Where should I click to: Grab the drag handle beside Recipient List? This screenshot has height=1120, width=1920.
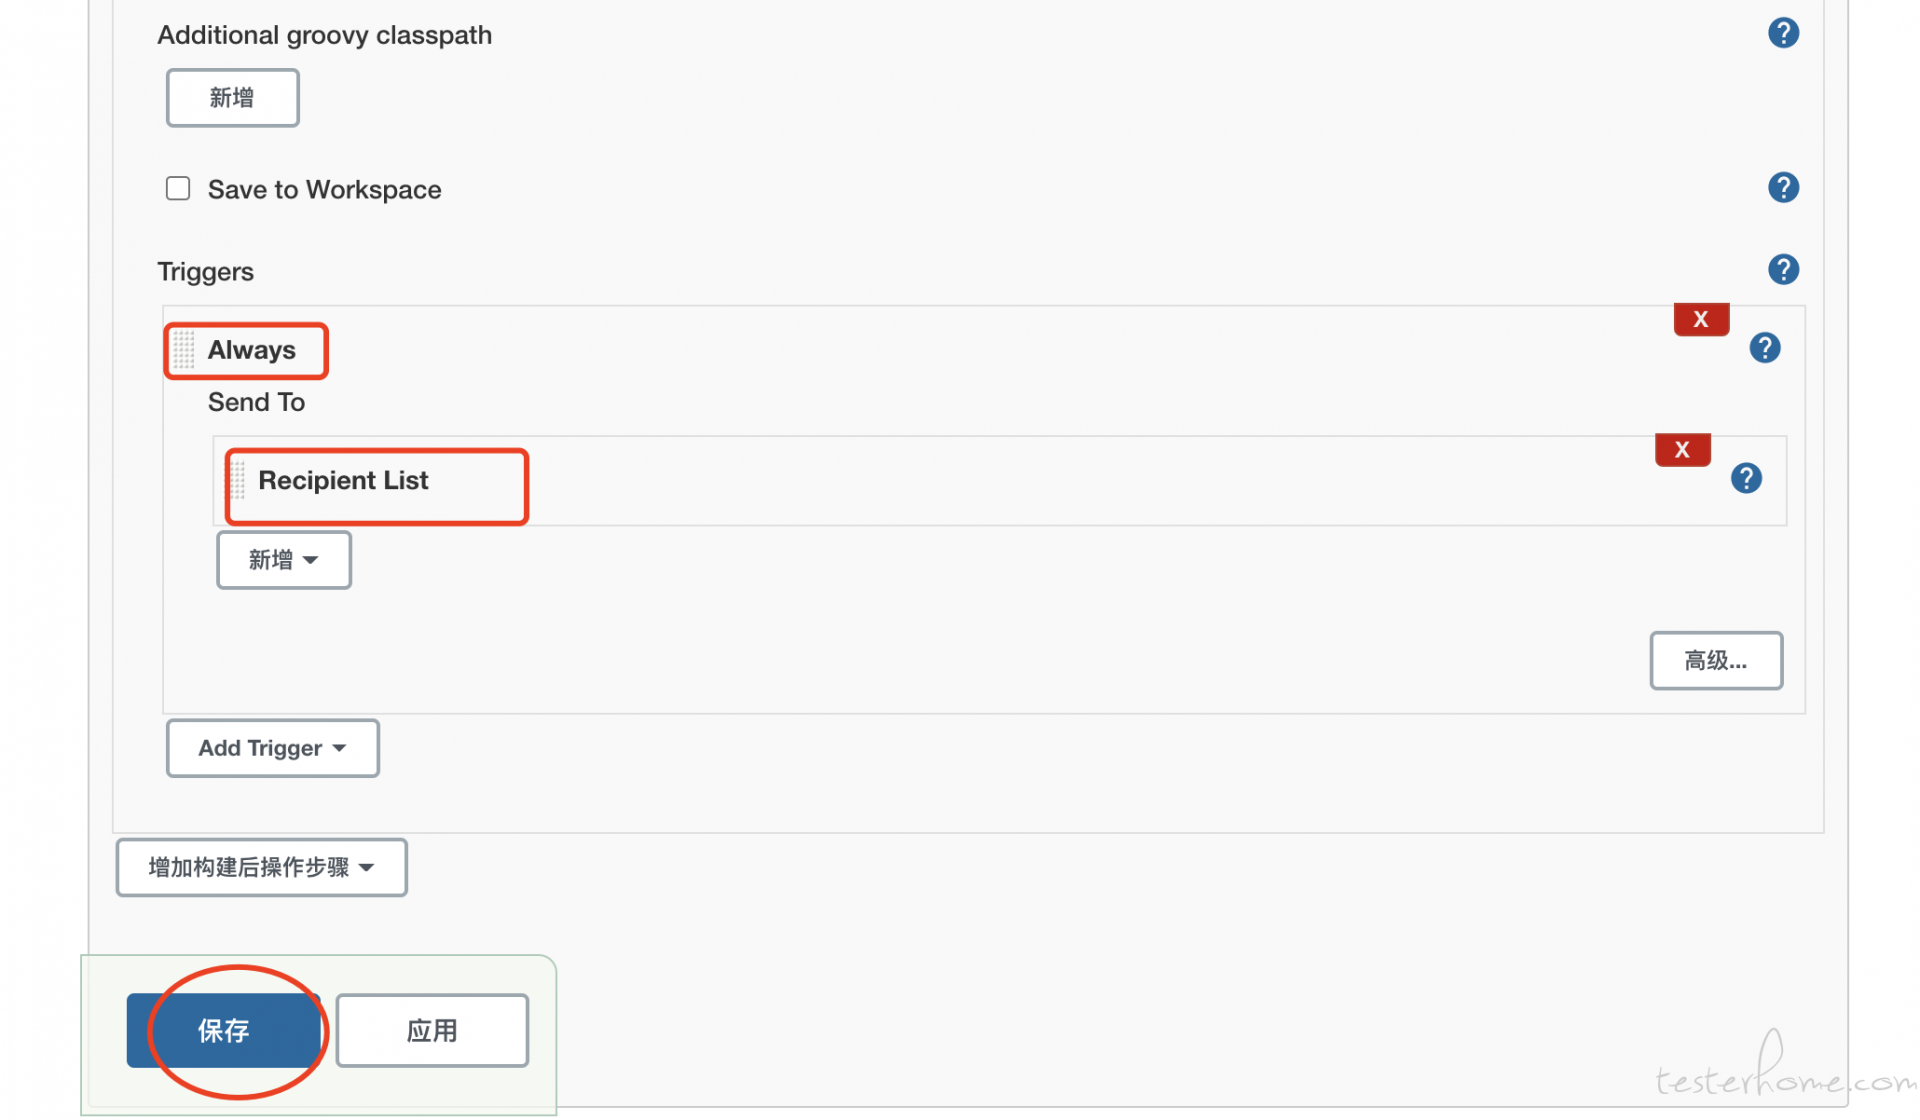tap(237, 480)
